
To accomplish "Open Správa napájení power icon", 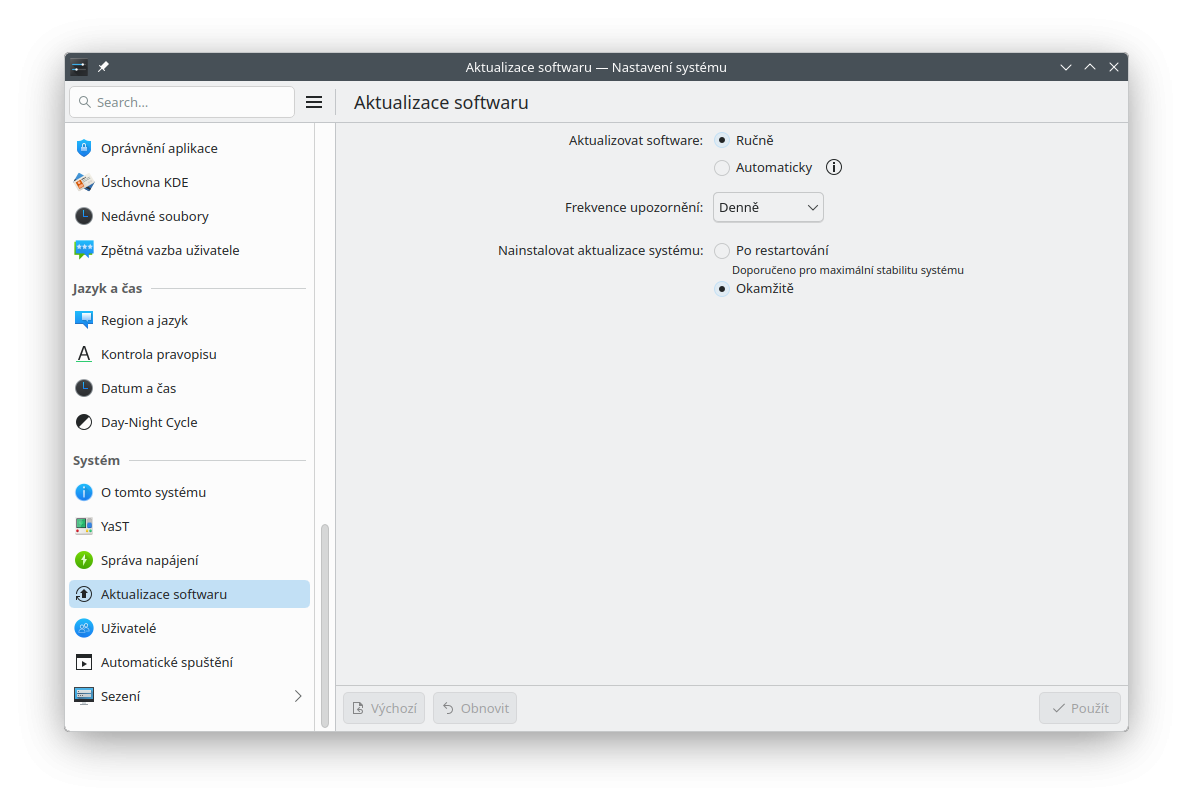I will click(84, 560).
